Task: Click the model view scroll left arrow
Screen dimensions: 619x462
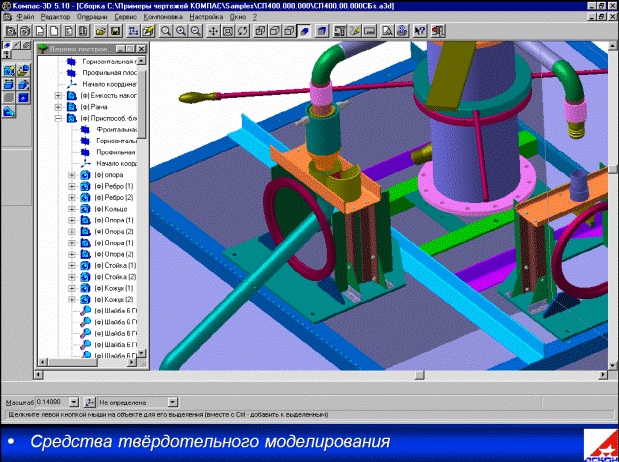Action: pyautogui.click(x=39, y=375)
